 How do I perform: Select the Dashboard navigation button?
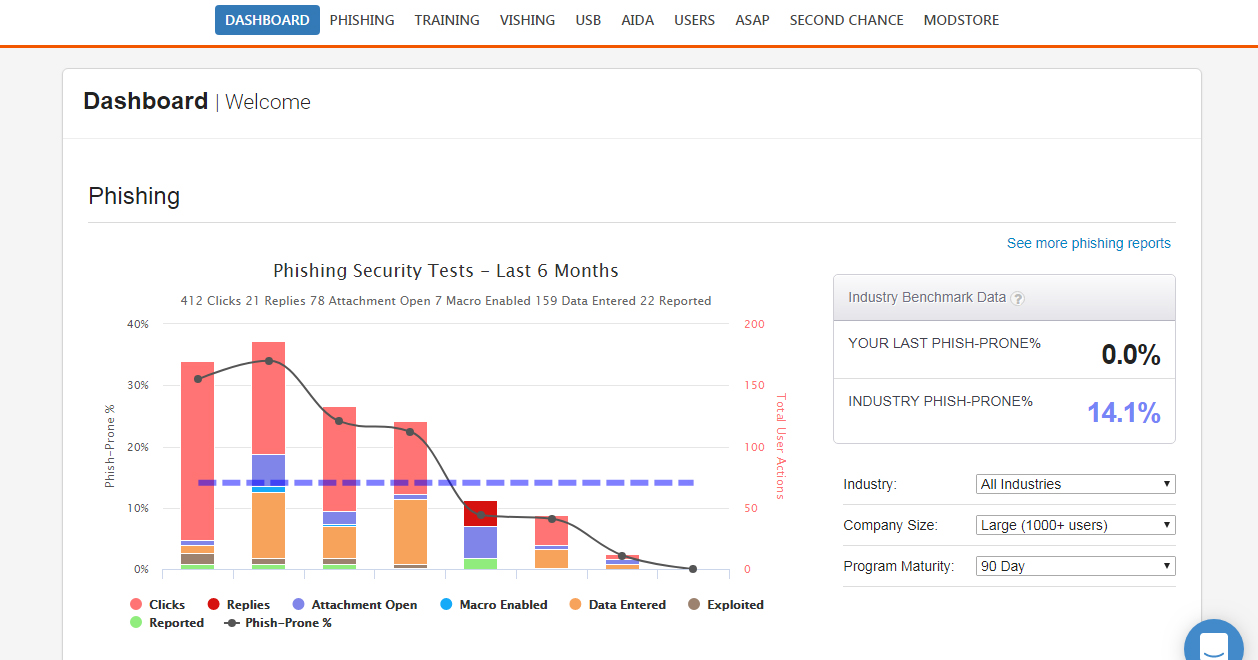(x=267, y=20)
